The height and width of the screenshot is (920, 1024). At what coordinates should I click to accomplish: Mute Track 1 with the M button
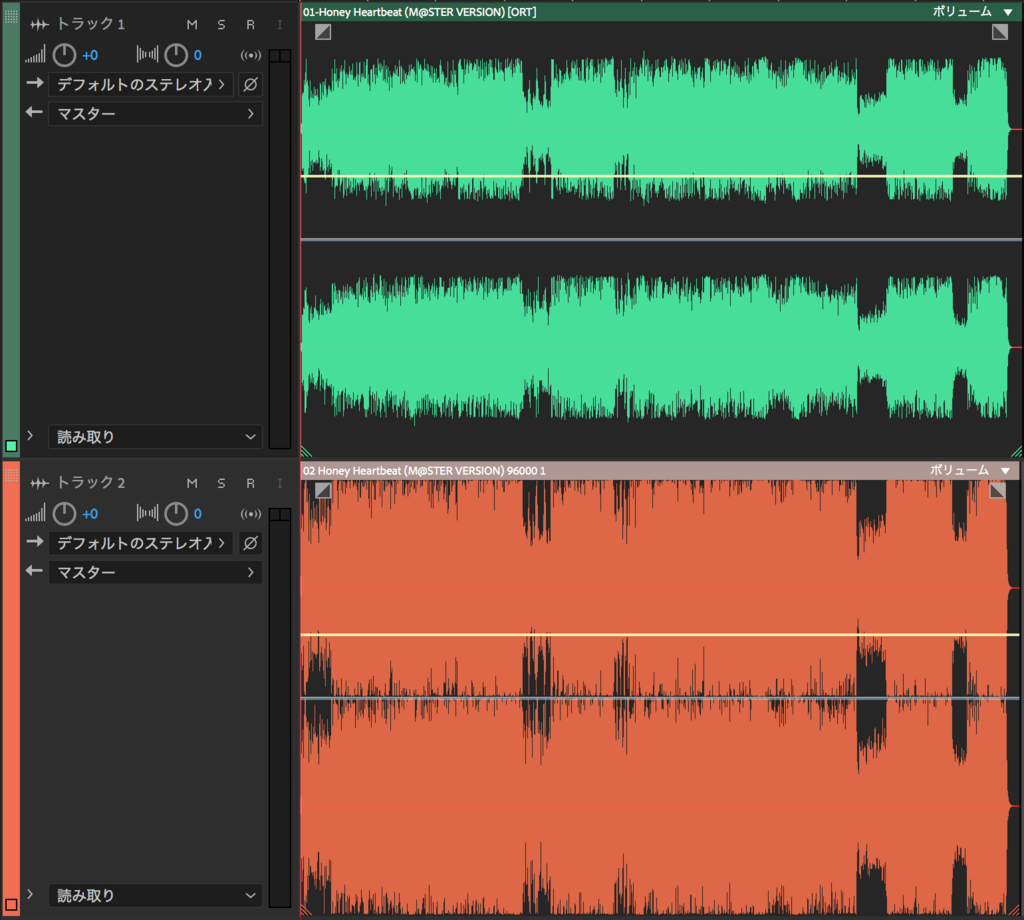click(x=192, y=25)
